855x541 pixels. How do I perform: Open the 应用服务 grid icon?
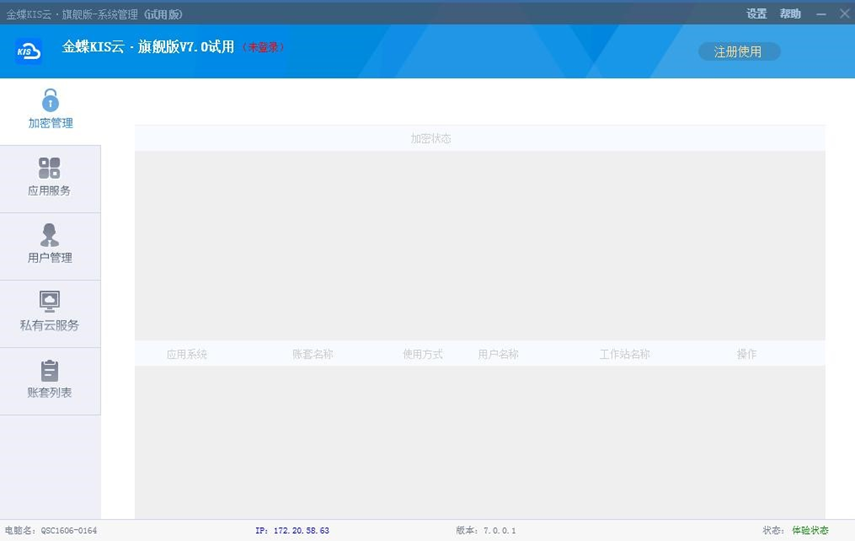tap(50, 168)
